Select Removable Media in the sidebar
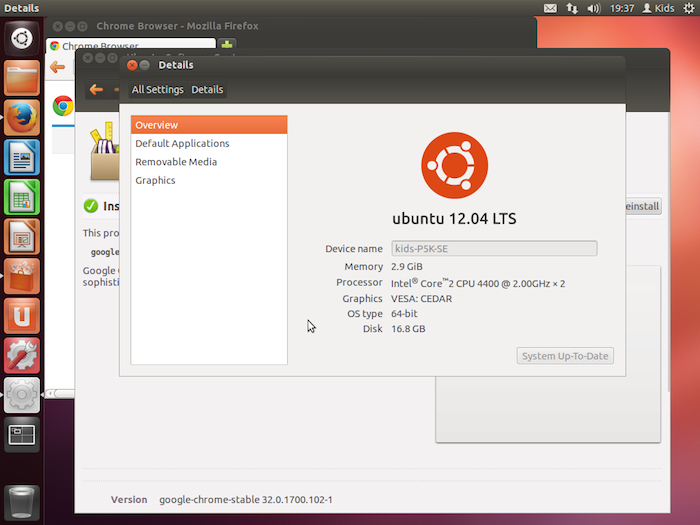This screenshot has width=700, height=525. (209, 162)
